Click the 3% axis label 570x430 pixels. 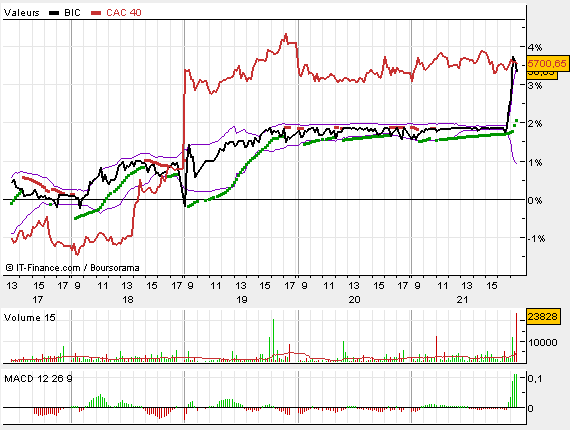535,86
